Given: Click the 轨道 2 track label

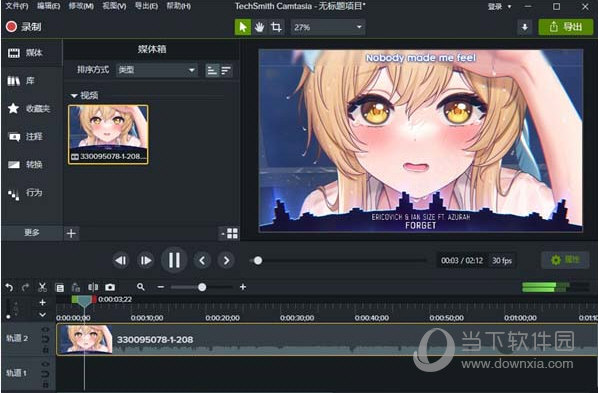Looking at the screenshot, I should tap(17, 338).
